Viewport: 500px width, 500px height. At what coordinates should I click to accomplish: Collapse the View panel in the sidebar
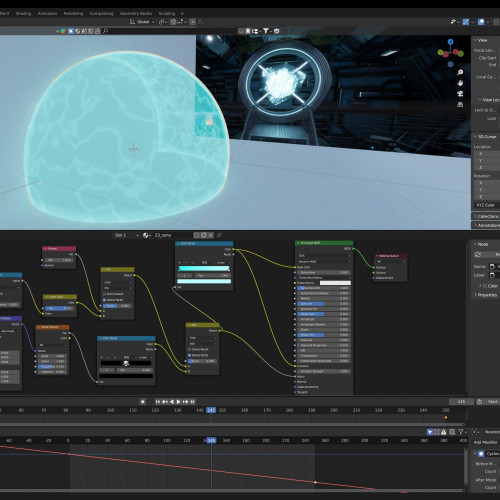pos(482,40)
